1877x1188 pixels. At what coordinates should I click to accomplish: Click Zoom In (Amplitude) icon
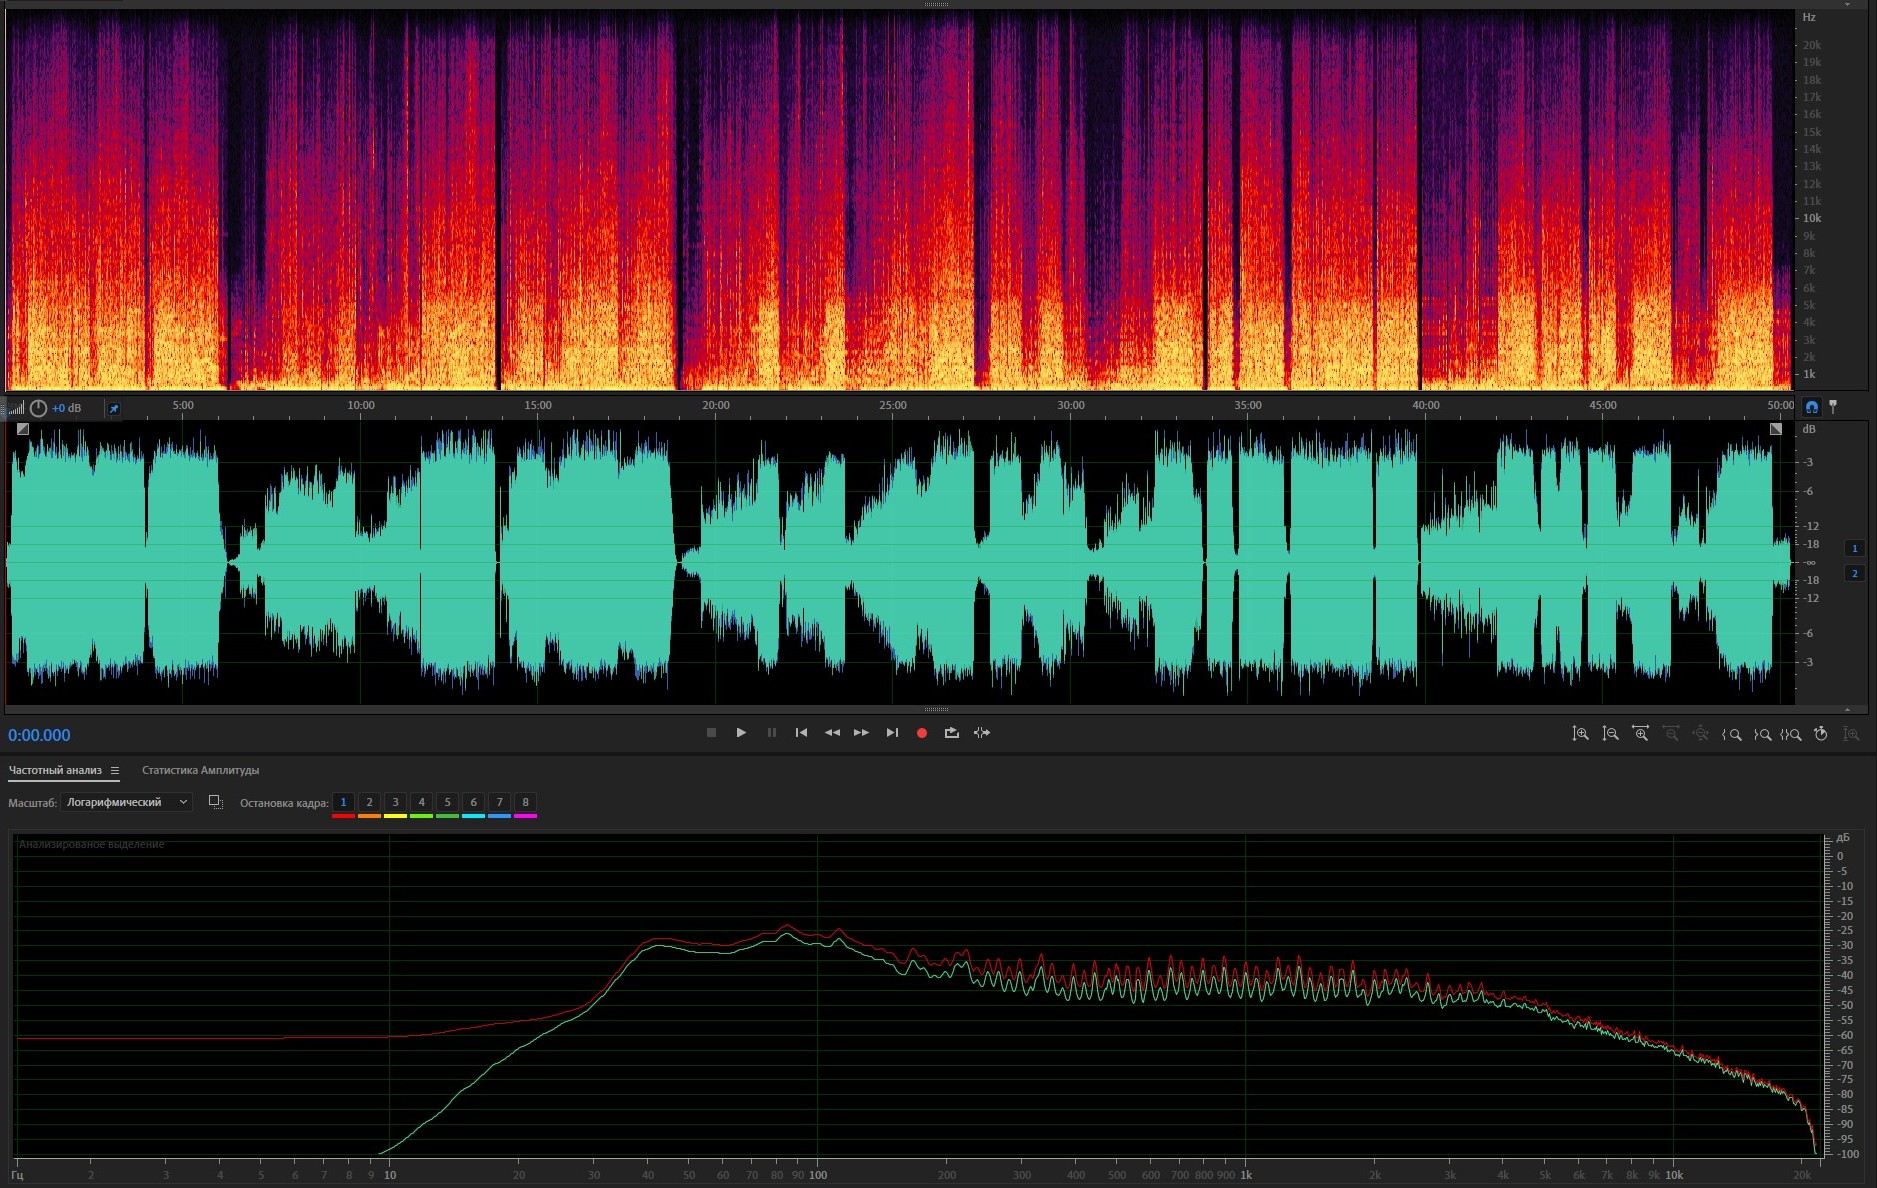1580,734
